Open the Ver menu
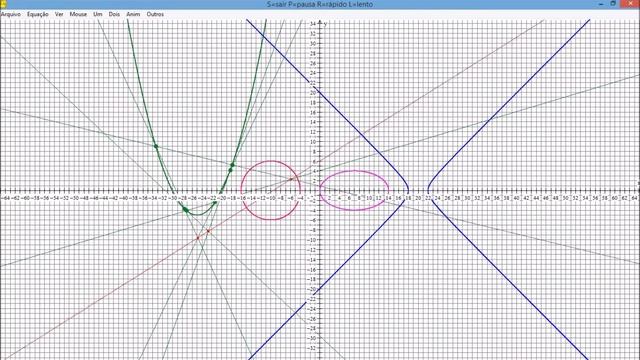Image resolution: width=640 pixels, height=360 pixels. coord(59,14)
